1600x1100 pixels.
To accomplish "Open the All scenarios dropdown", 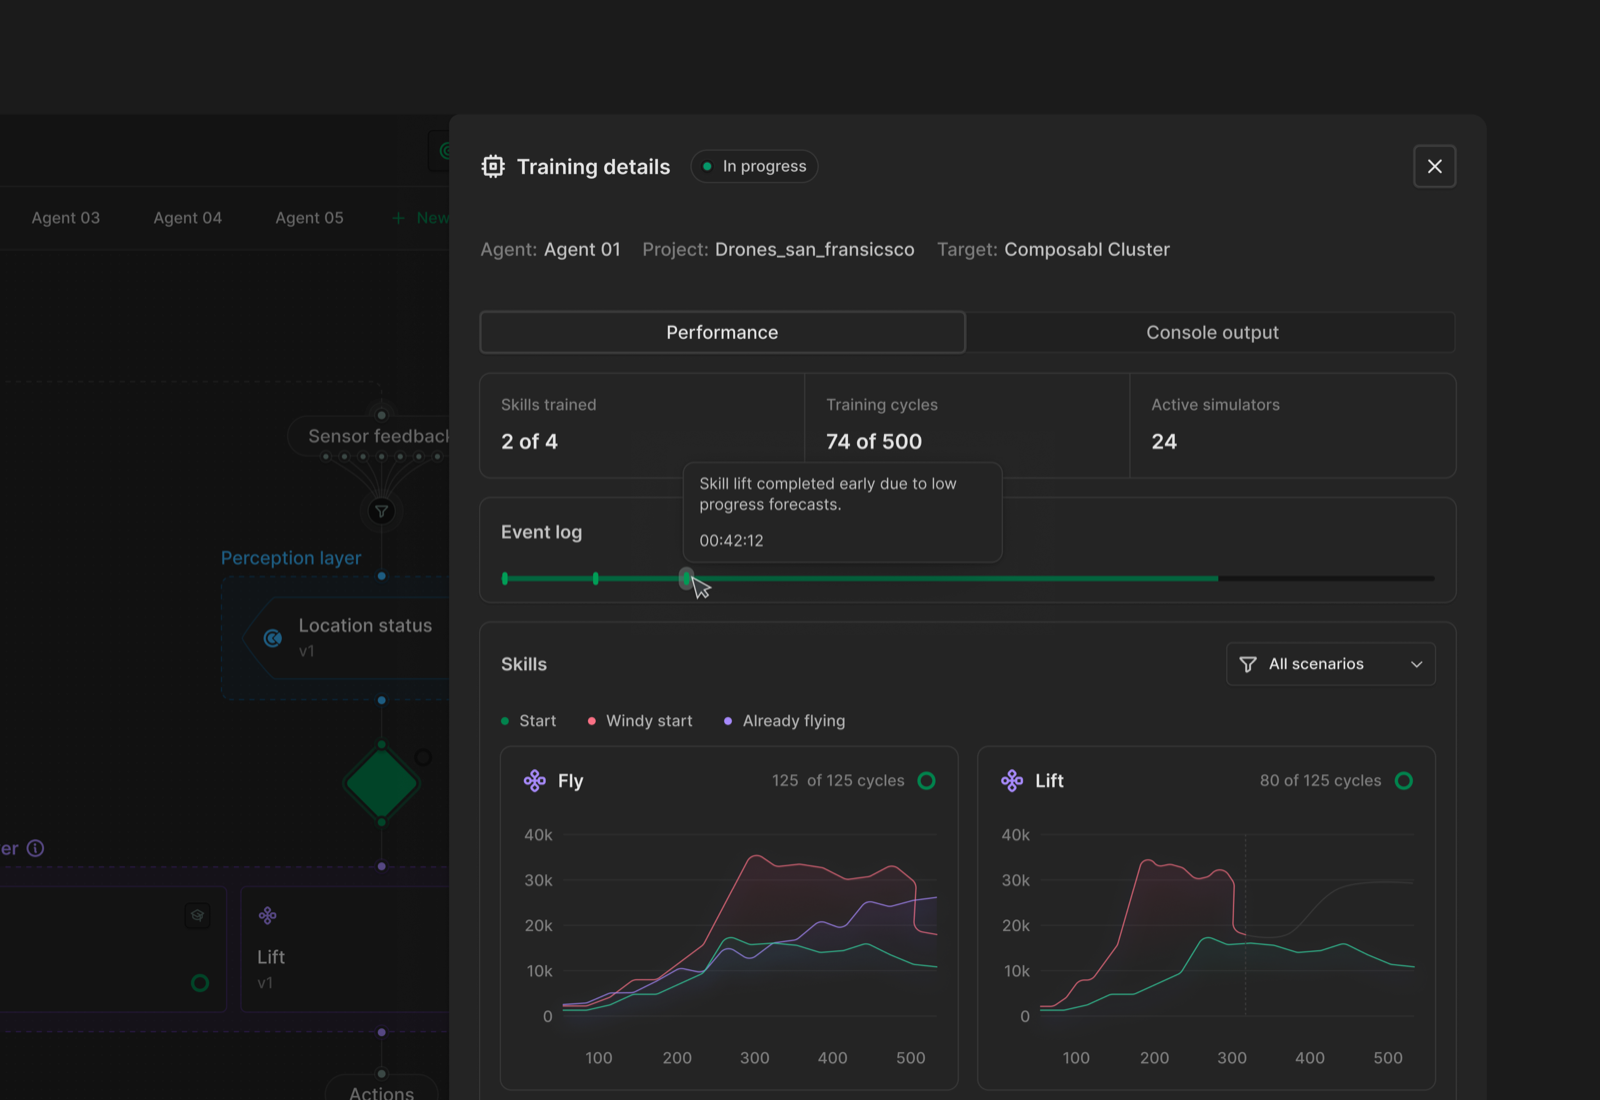I will click(x=1330, y=664).
